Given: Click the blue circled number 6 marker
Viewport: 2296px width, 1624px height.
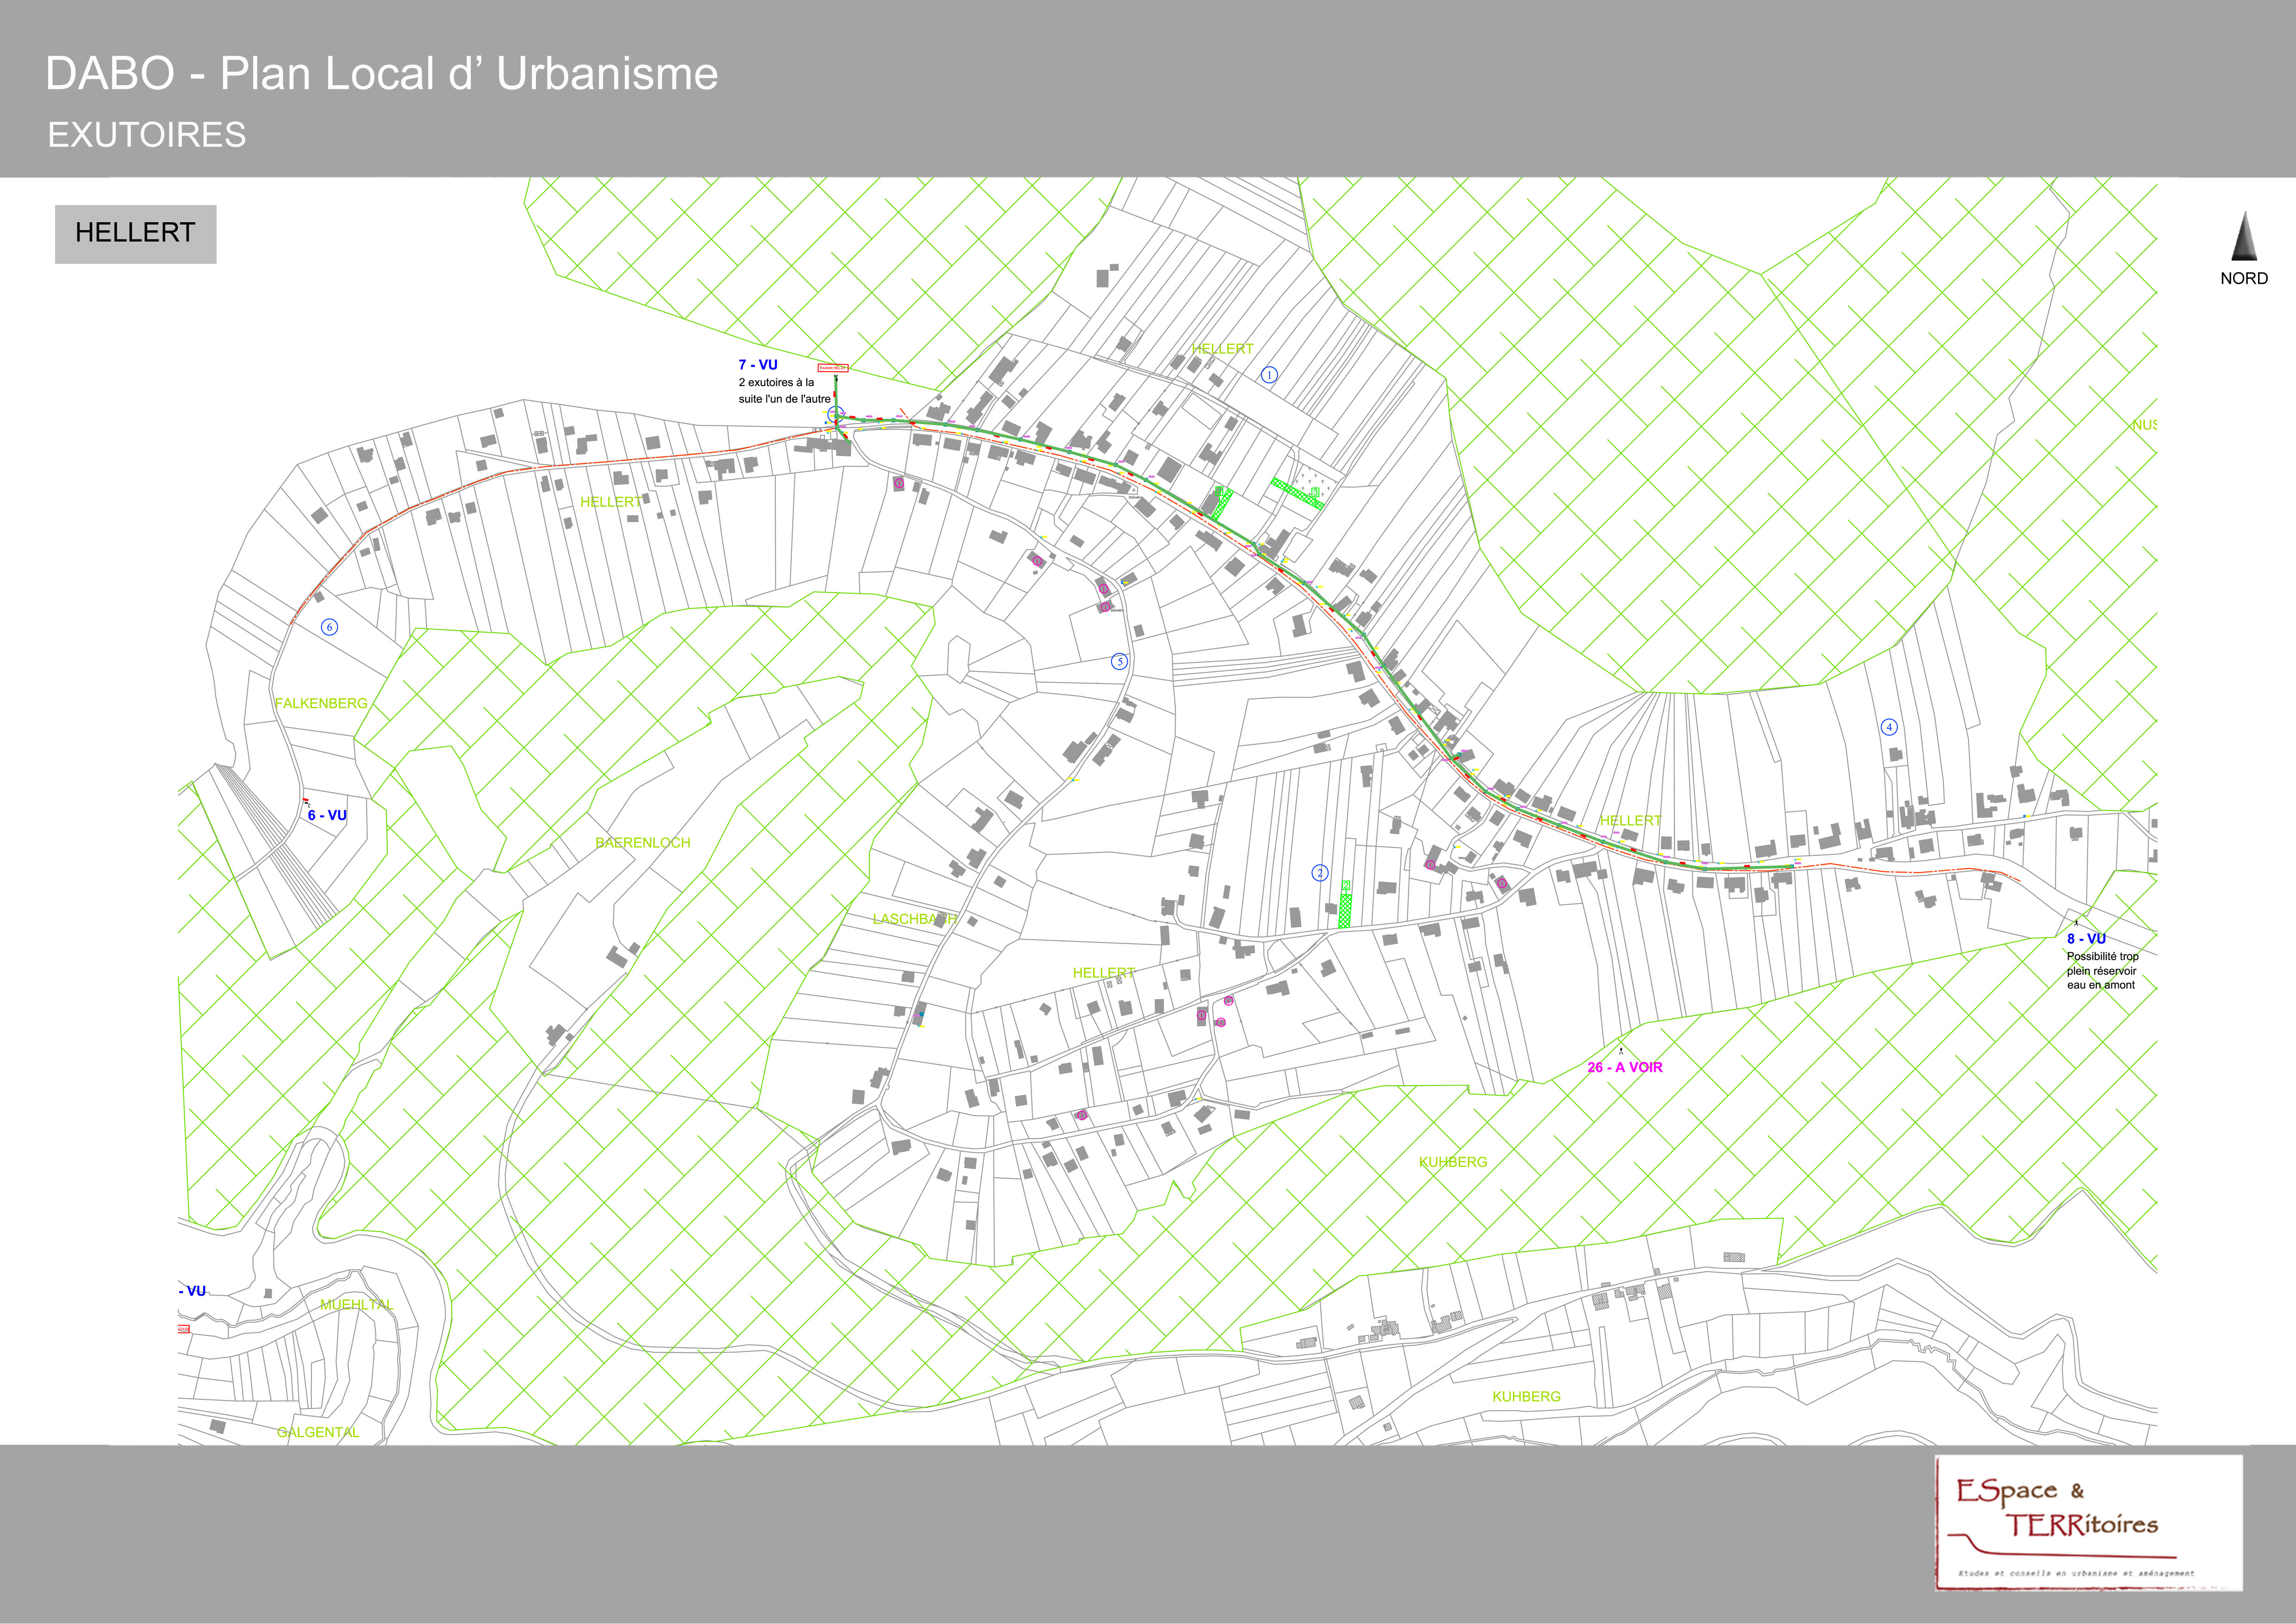Looking at the screenshot, I should [x=329, y=627].
